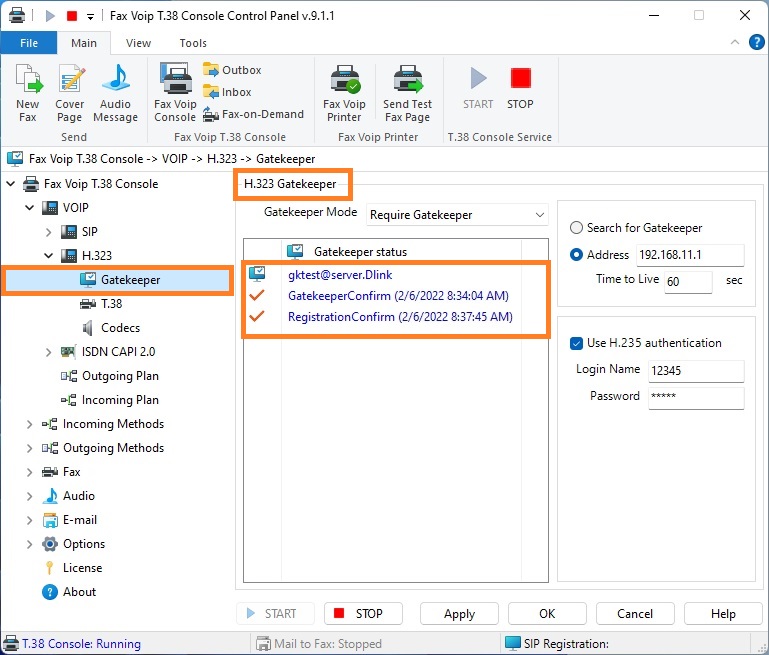Open the Gatekeeper Mode dropdown

tap(457, 215)
